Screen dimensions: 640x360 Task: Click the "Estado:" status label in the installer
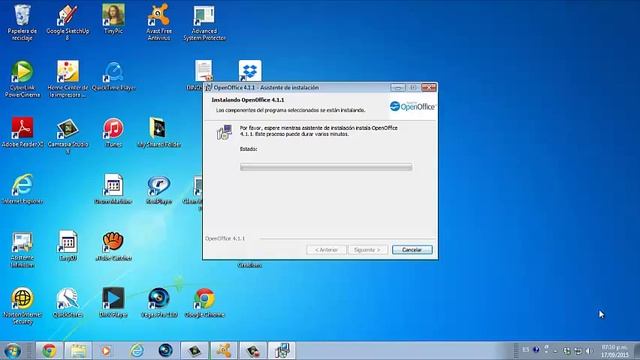tap(249, 149)
